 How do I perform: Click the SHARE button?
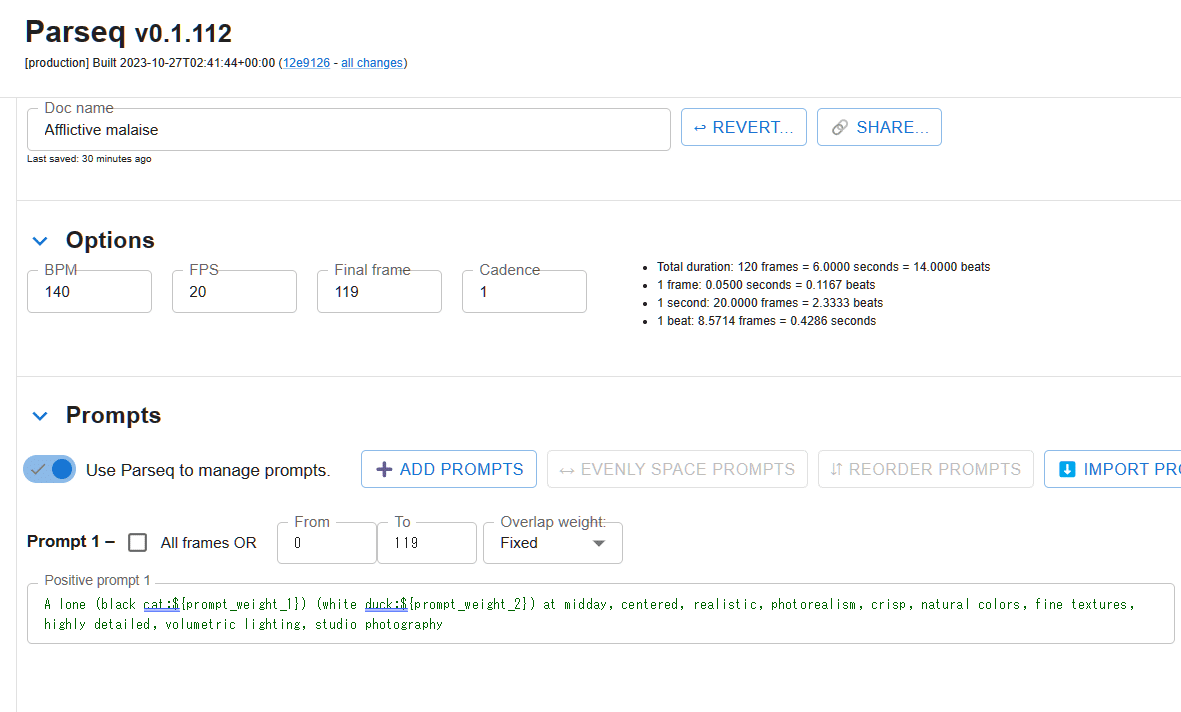879,127
